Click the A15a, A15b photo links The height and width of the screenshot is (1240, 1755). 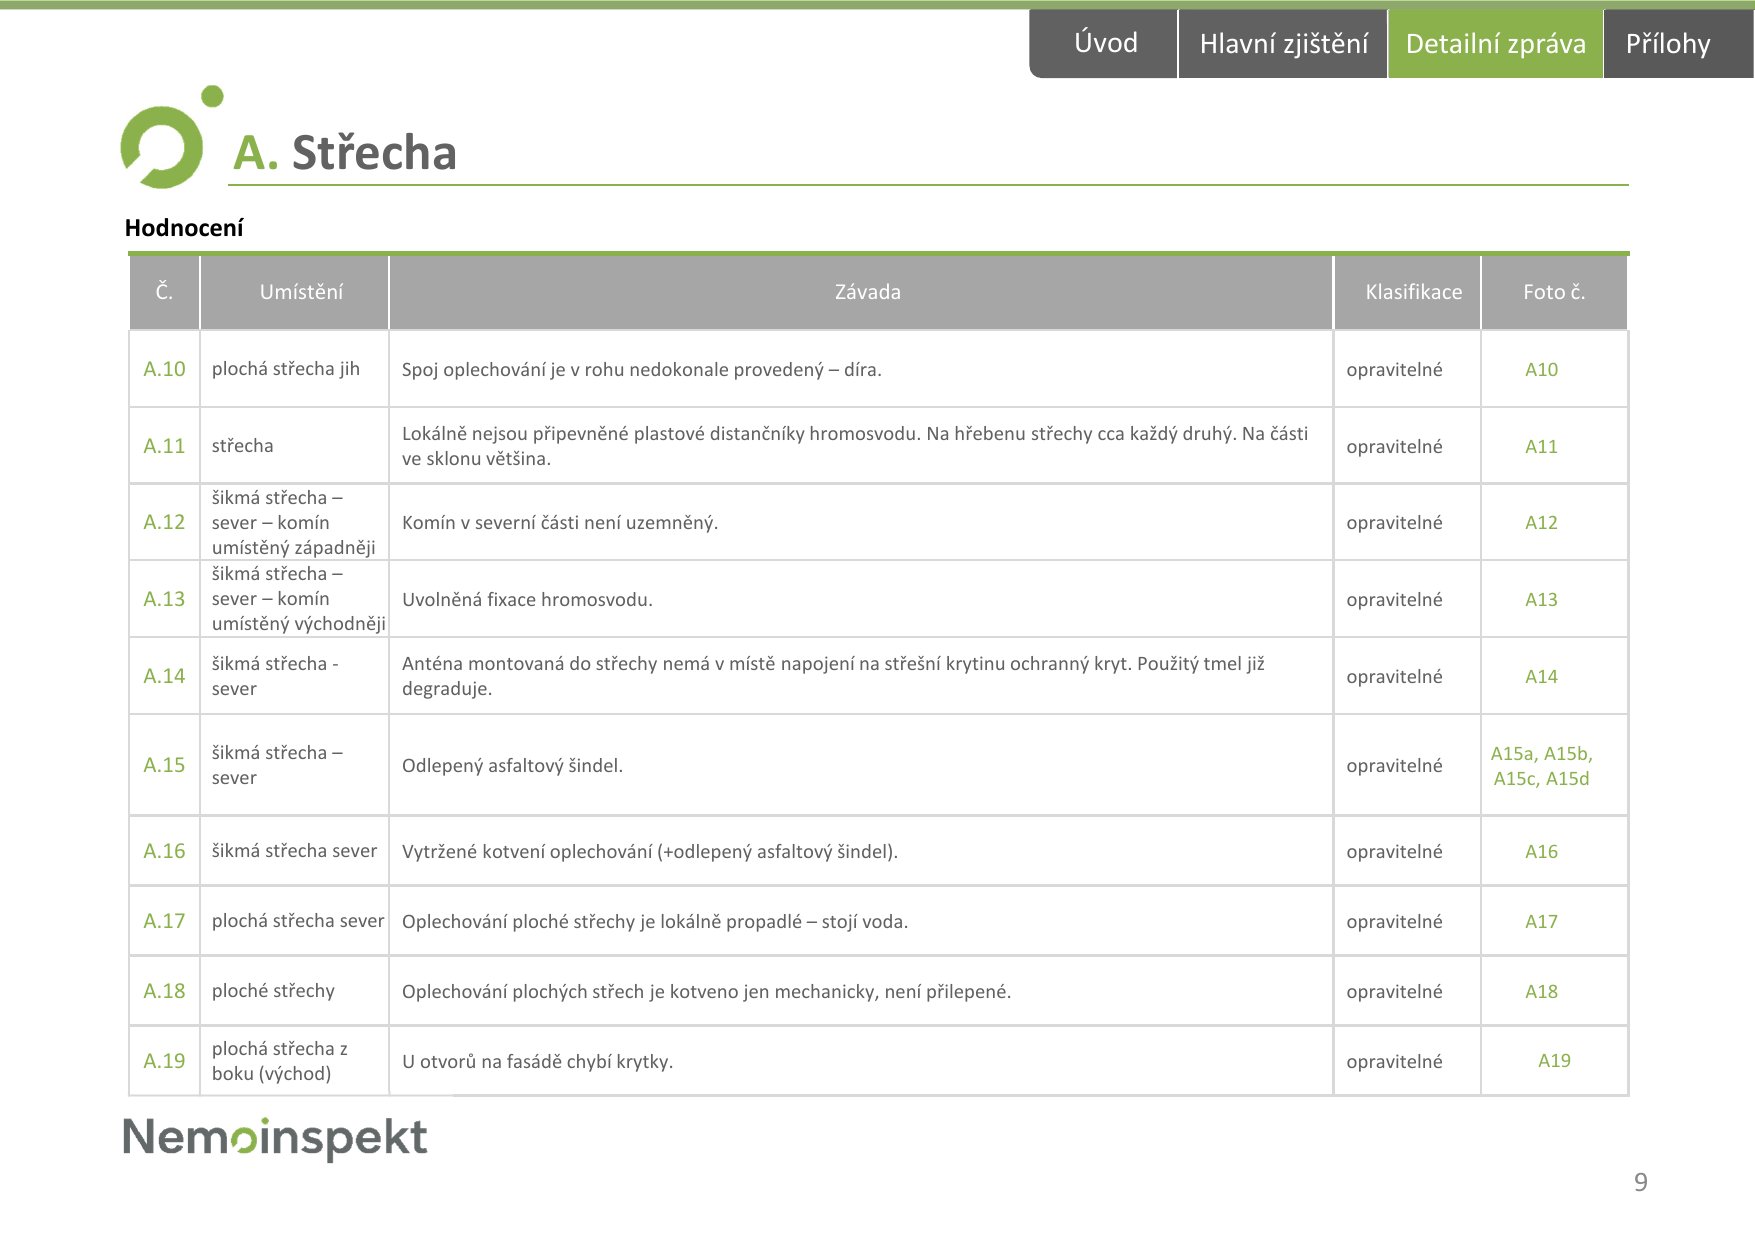tap(1541, 753)
